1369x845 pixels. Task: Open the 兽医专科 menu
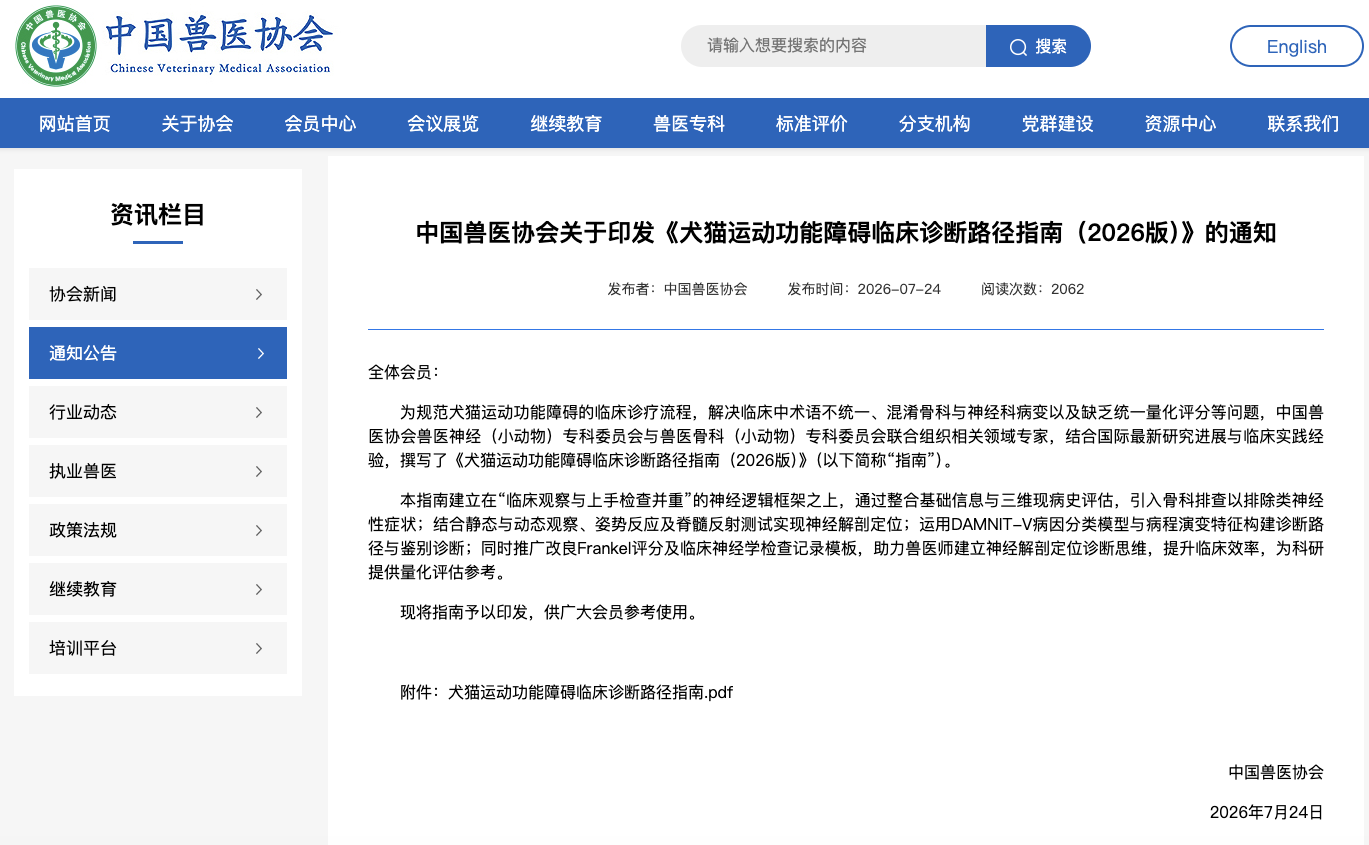[689, 124]
